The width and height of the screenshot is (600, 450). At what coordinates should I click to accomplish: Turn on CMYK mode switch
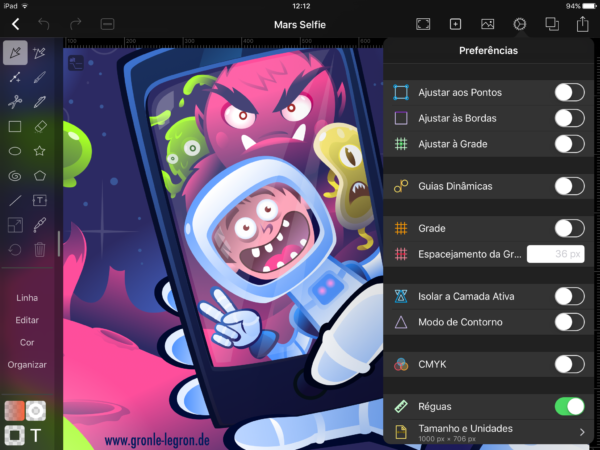[x=569, y=364]
